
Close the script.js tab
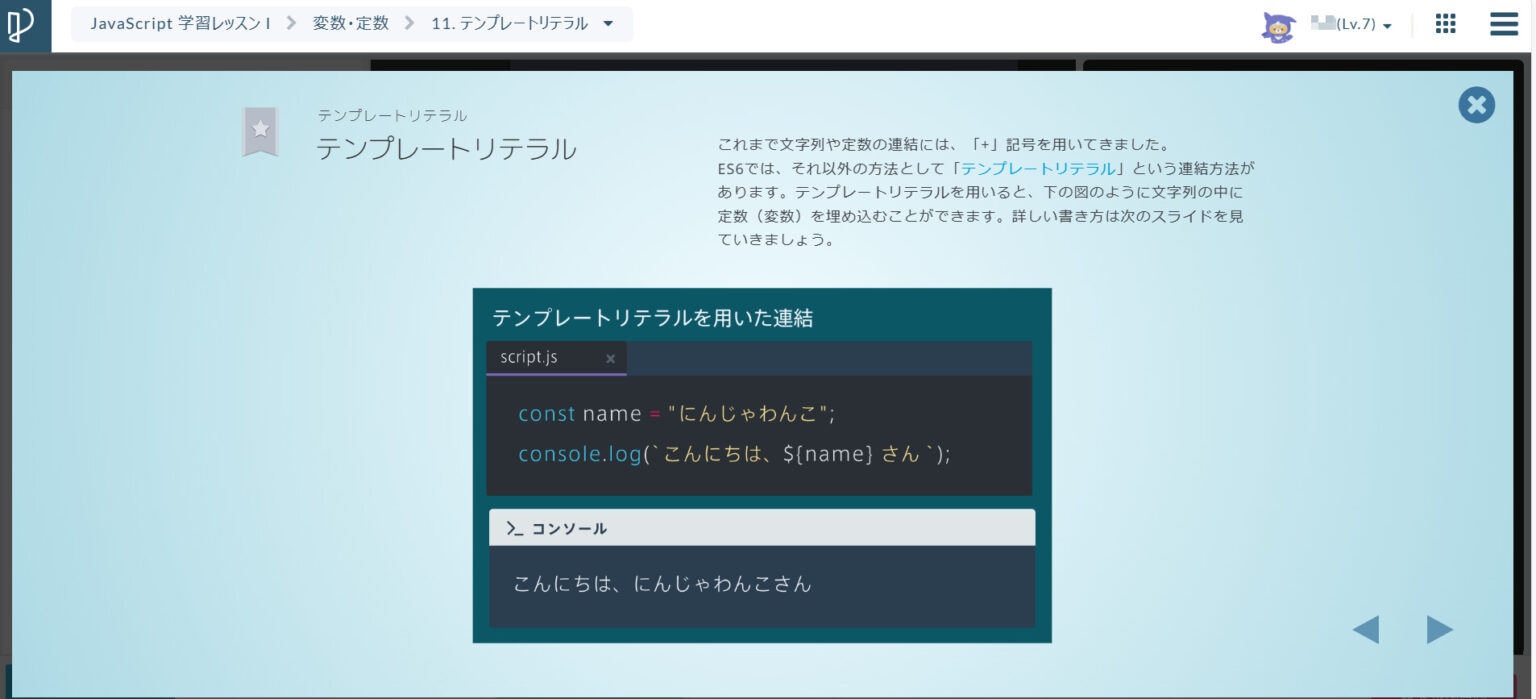point(610,358)
